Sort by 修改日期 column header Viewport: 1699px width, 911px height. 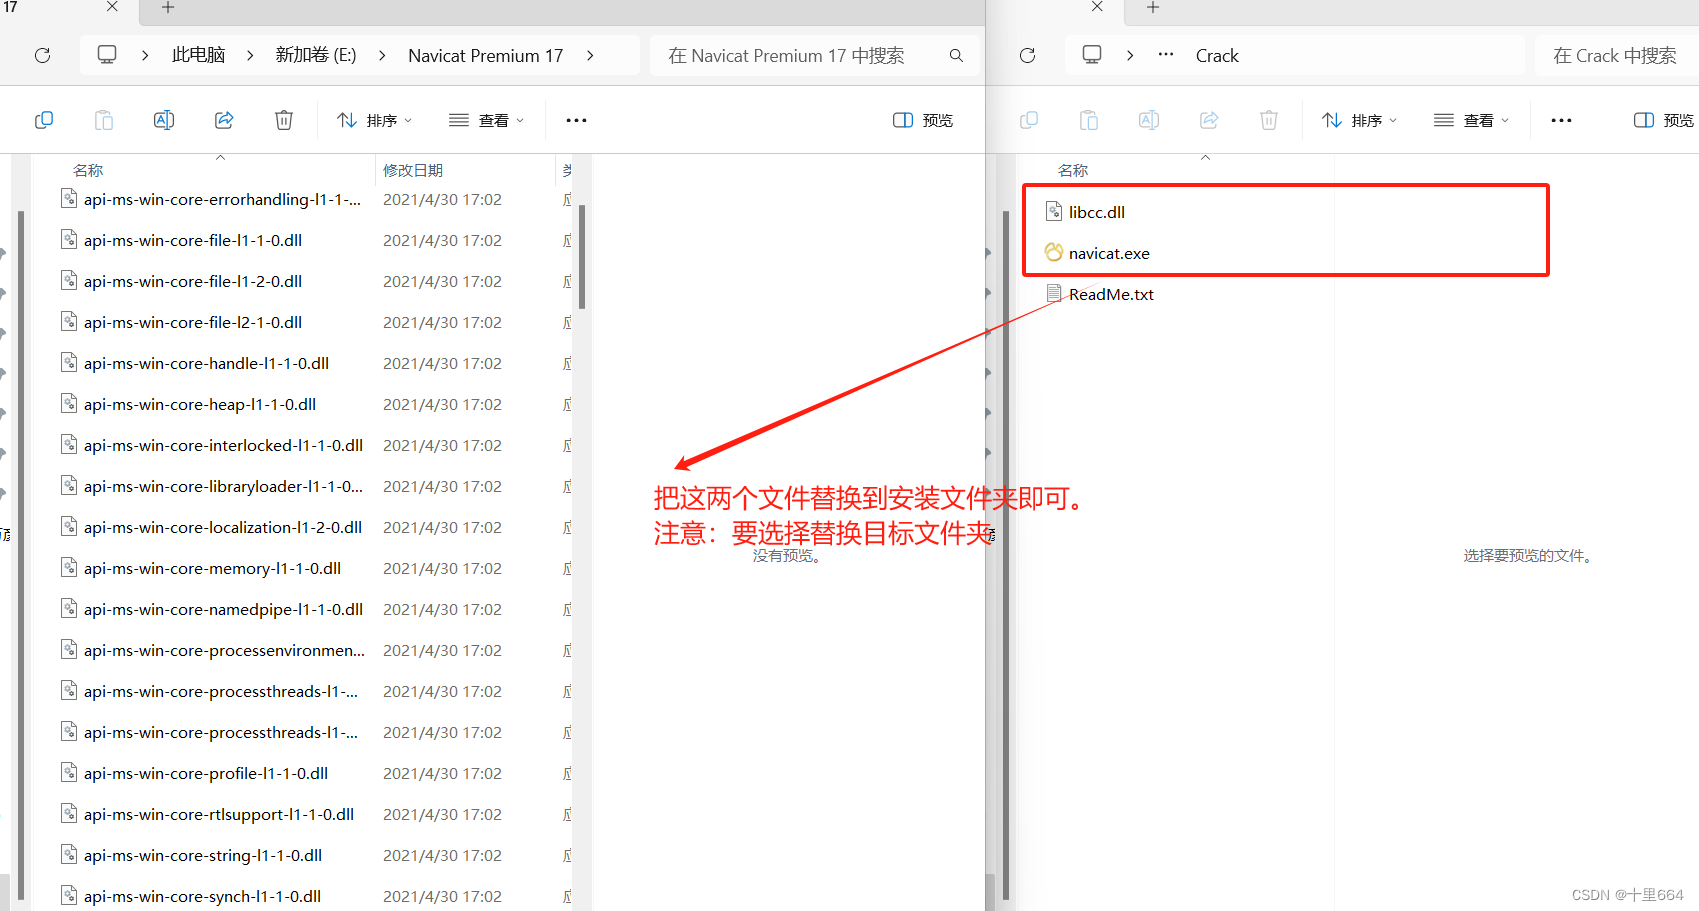(412, 170)
